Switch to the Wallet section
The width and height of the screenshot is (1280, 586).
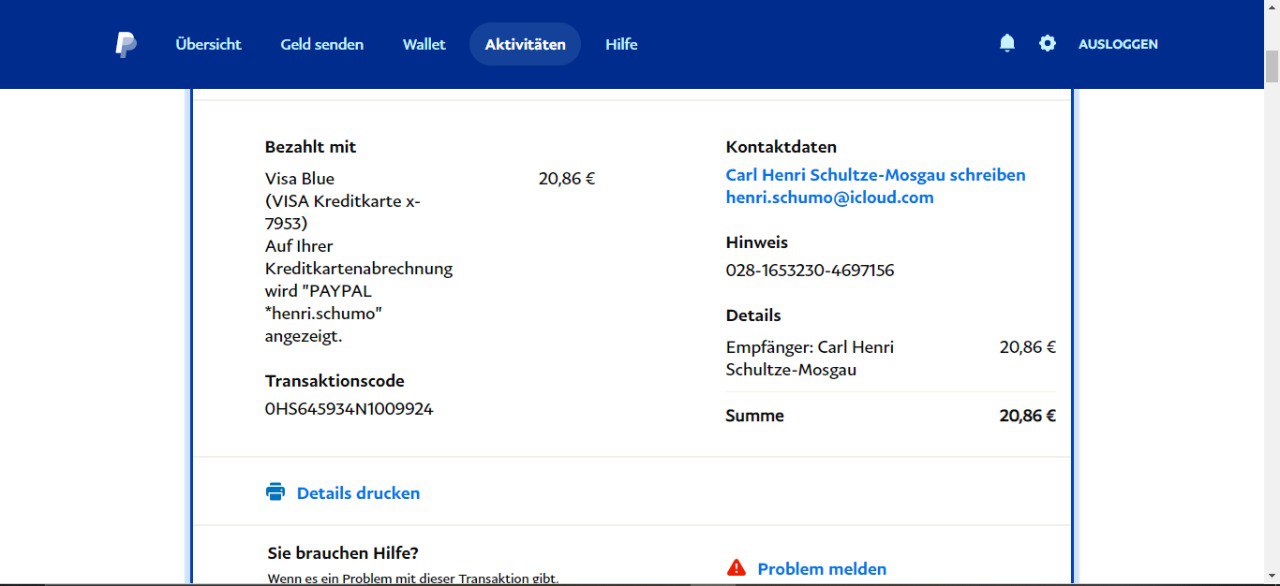(x=424, y=44)
